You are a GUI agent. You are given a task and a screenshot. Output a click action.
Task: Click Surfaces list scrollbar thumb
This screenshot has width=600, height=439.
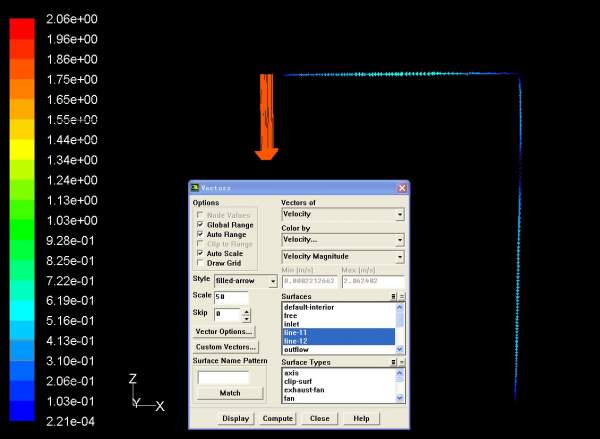point(399,318)
